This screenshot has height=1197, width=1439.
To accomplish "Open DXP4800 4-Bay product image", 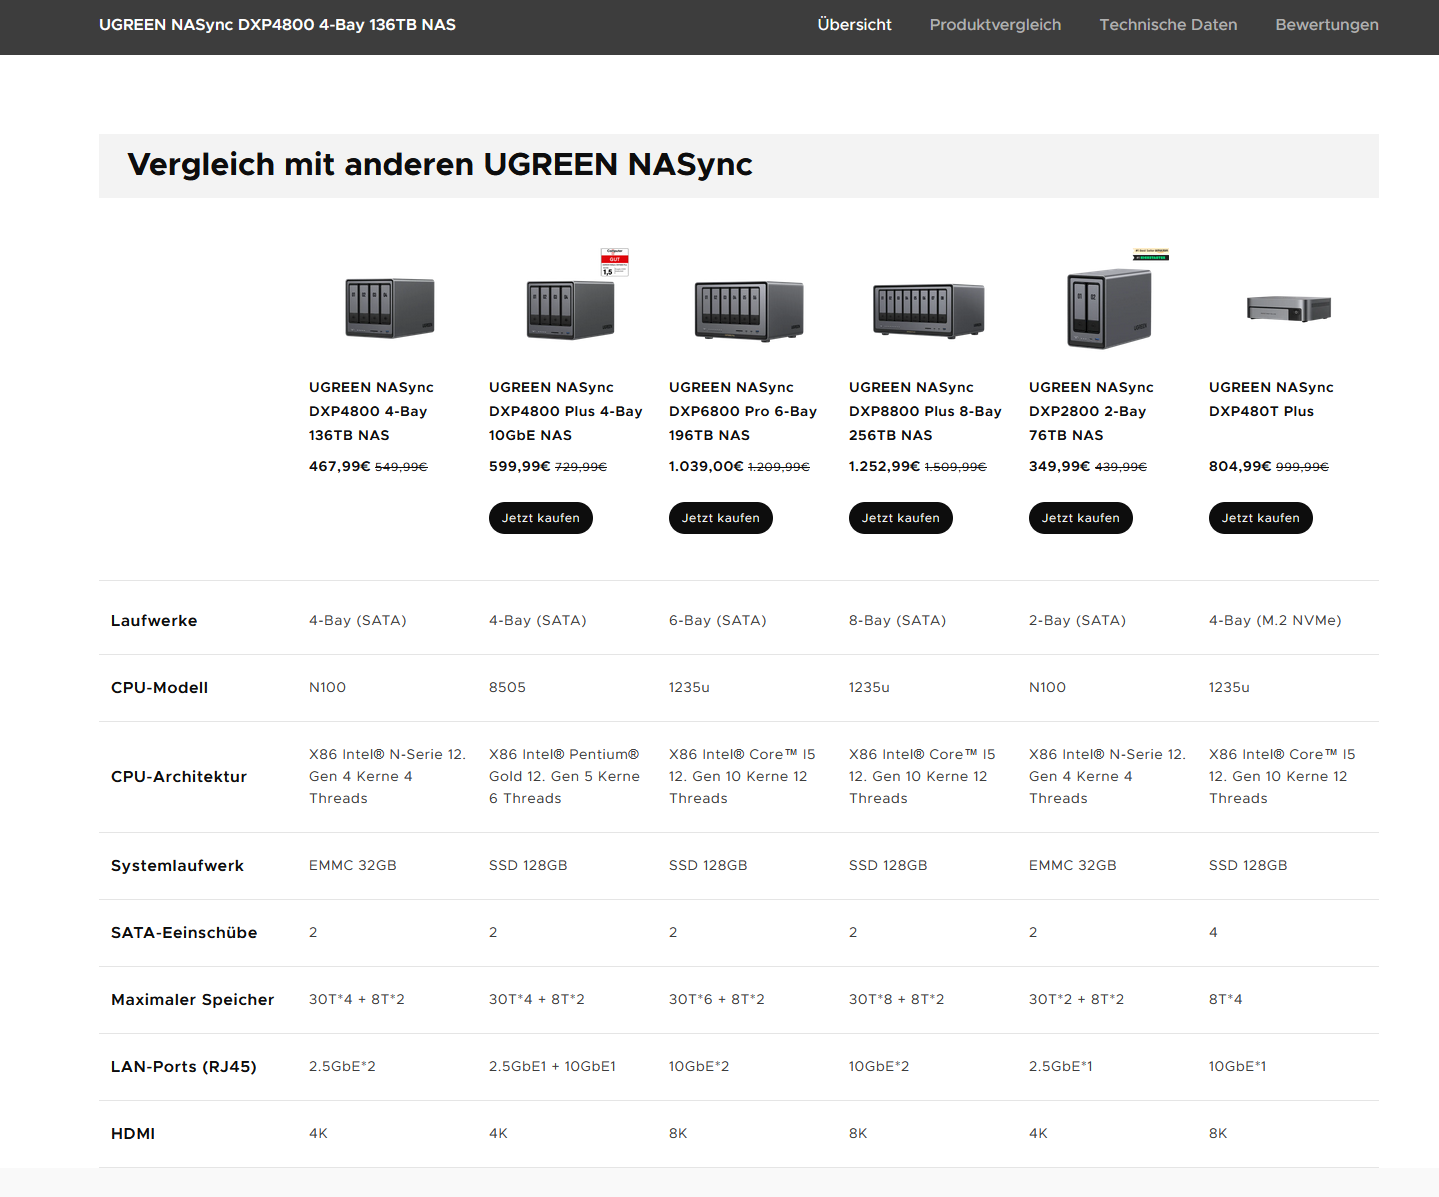I will click(390, 308).
